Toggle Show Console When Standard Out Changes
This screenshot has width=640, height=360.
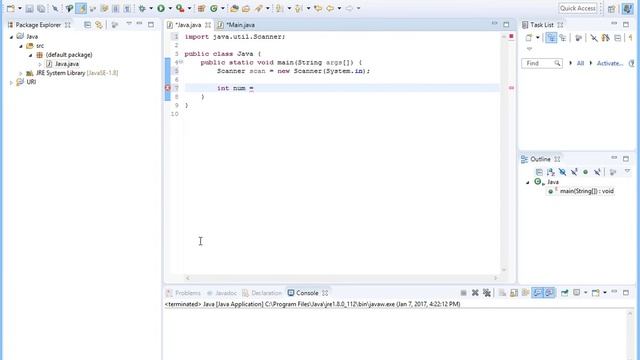click(x=538, y=293)
